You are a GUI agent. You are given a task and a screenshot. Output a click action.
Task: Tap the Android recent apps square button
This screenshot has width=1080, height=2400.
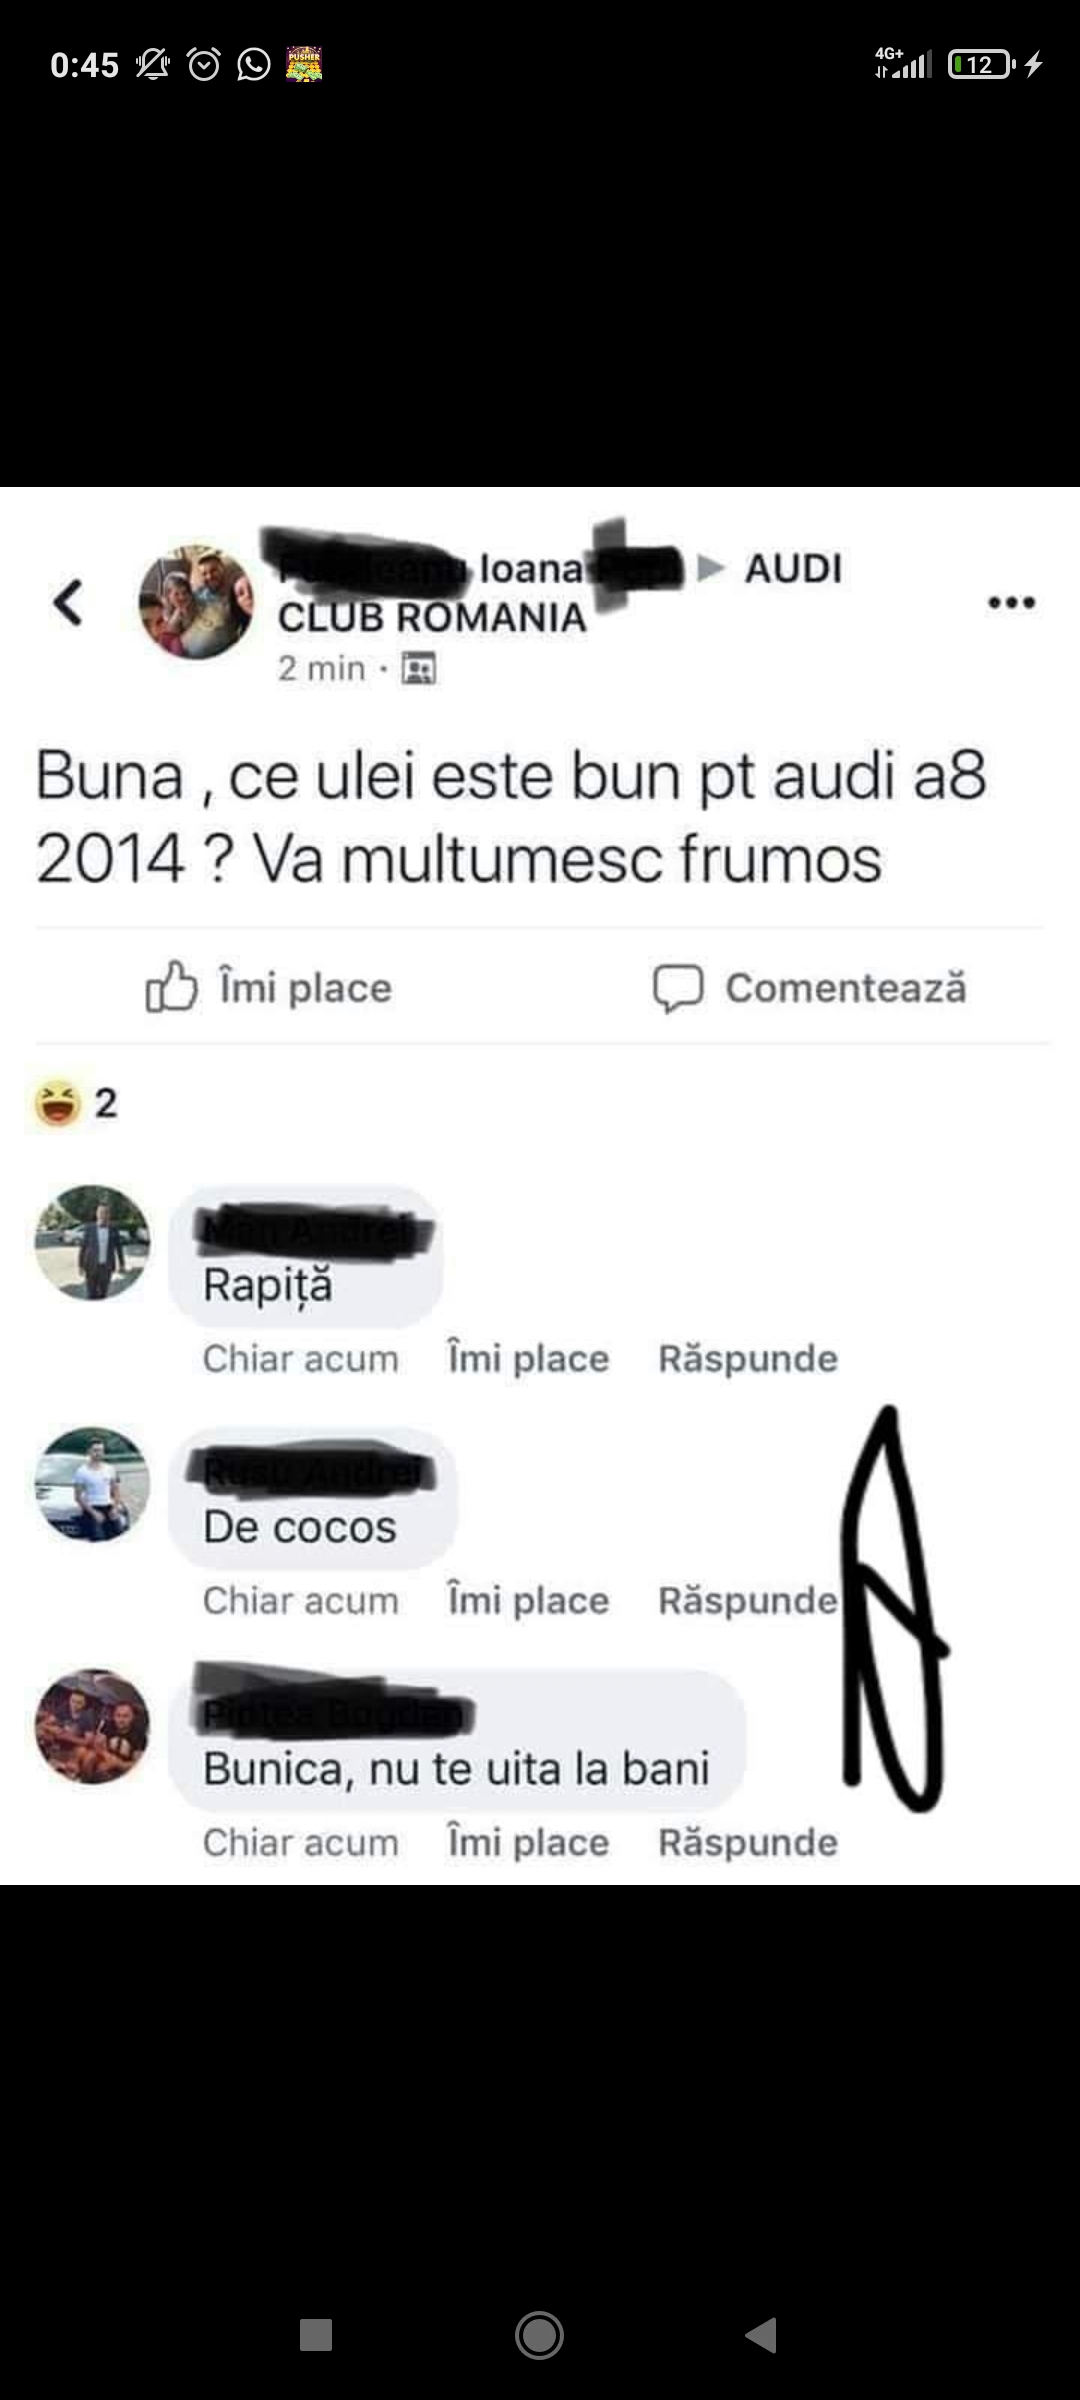pyautogui.click(x=316, y=2336)
